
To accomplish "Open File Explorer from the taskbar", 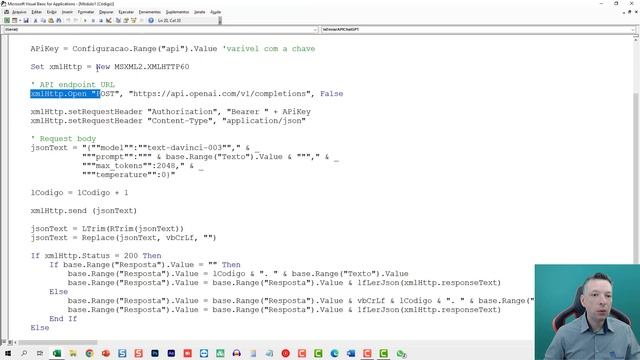I will 73,353.
